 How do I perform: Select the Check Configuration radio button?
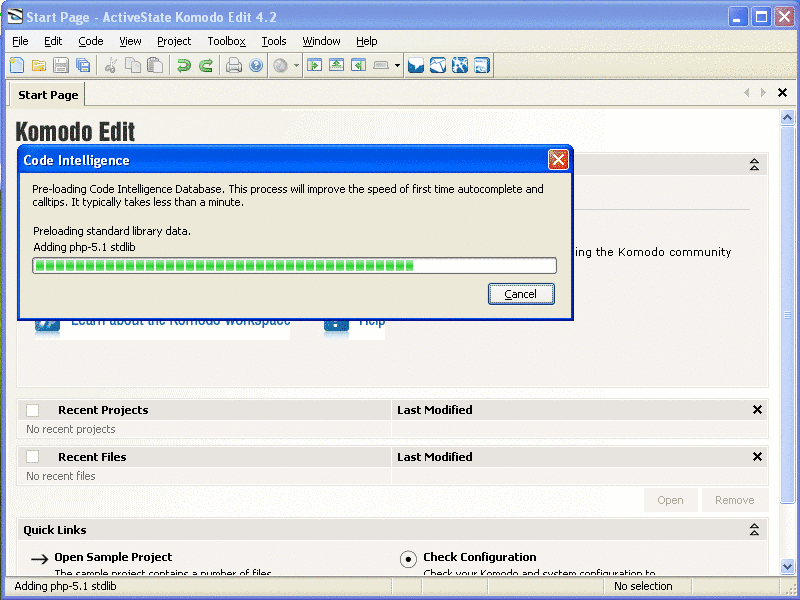click(x=408, y=559)
